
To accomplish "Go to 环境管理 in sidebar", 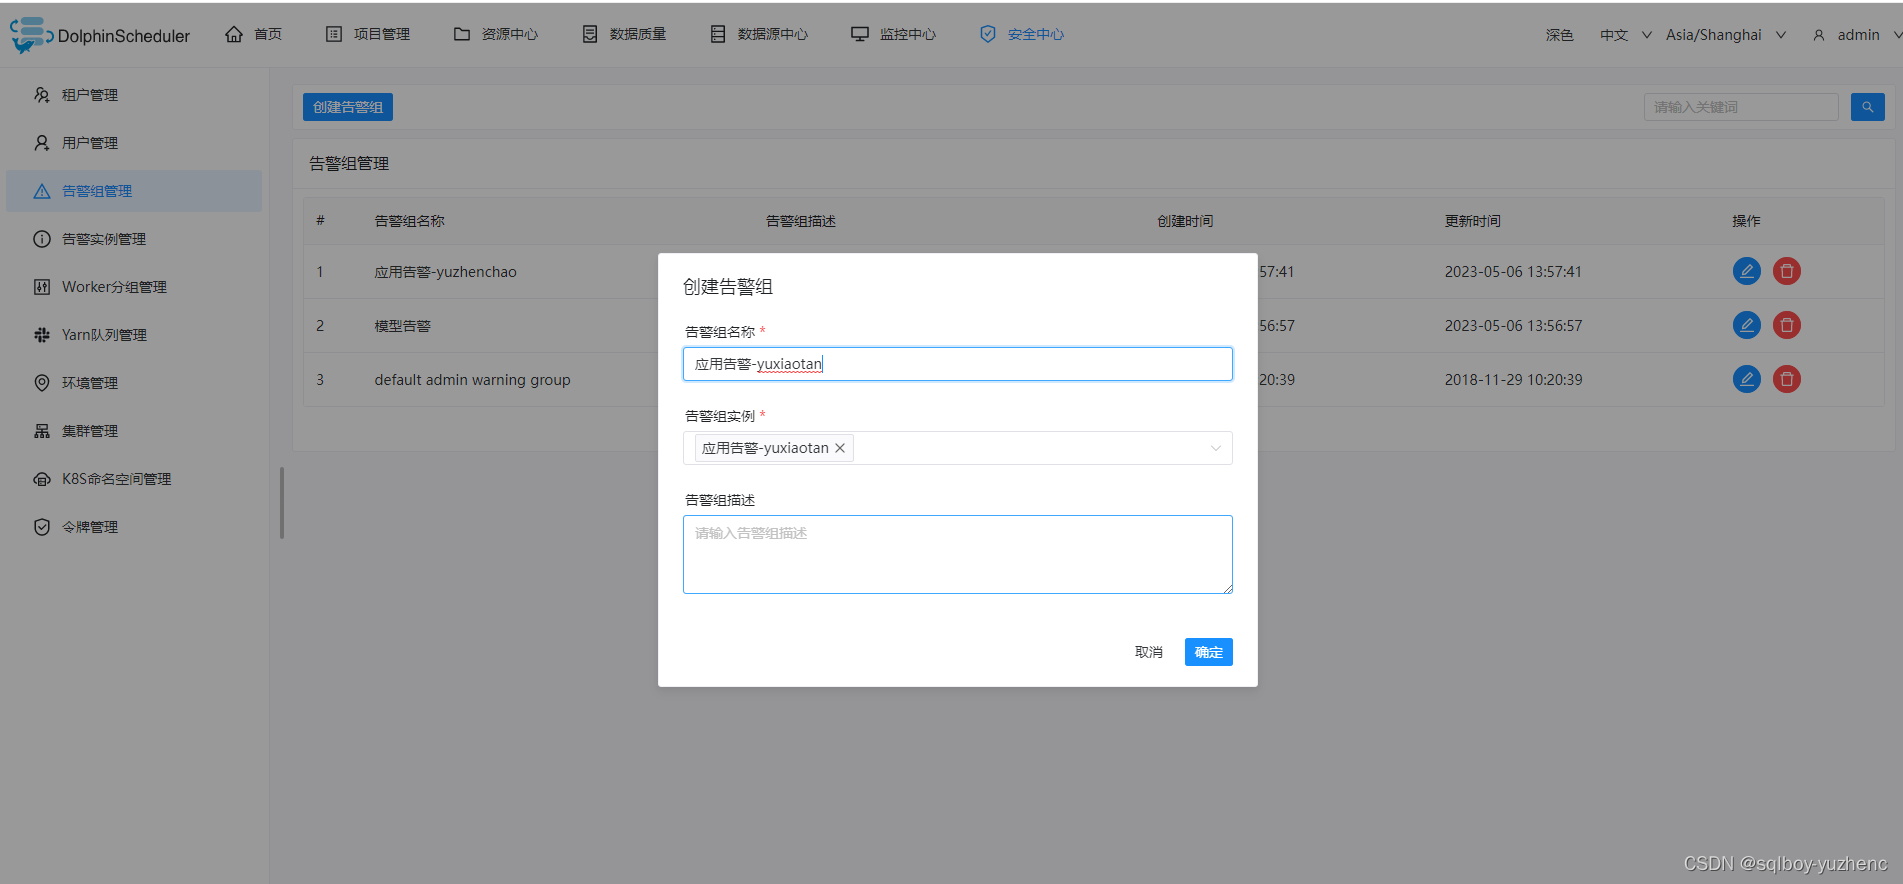I will pyautogui.click(x=134, y=383).
